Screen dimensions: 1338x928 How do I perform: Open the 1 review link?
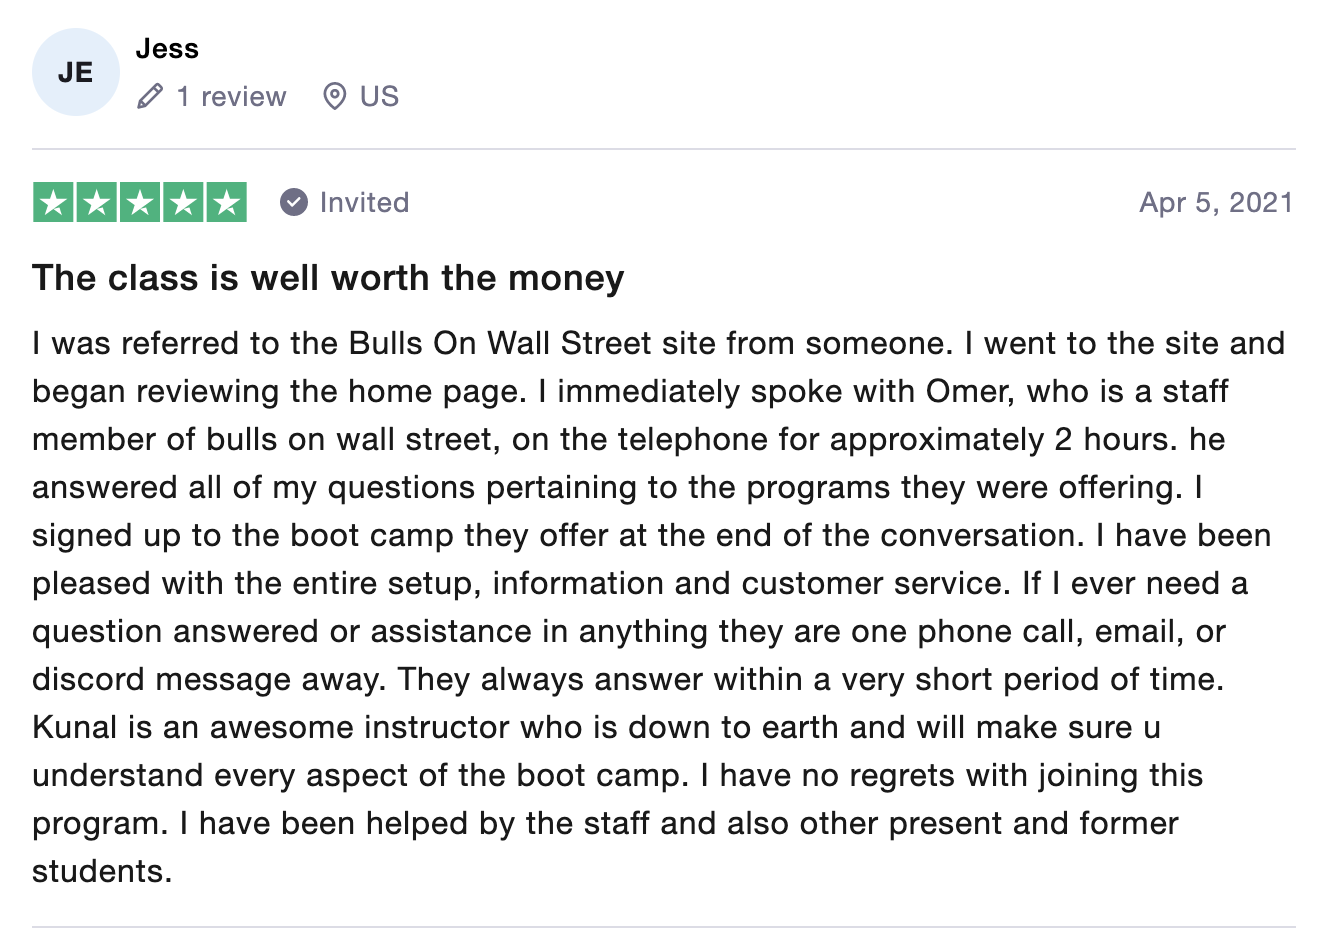click(x=231, y=96)
